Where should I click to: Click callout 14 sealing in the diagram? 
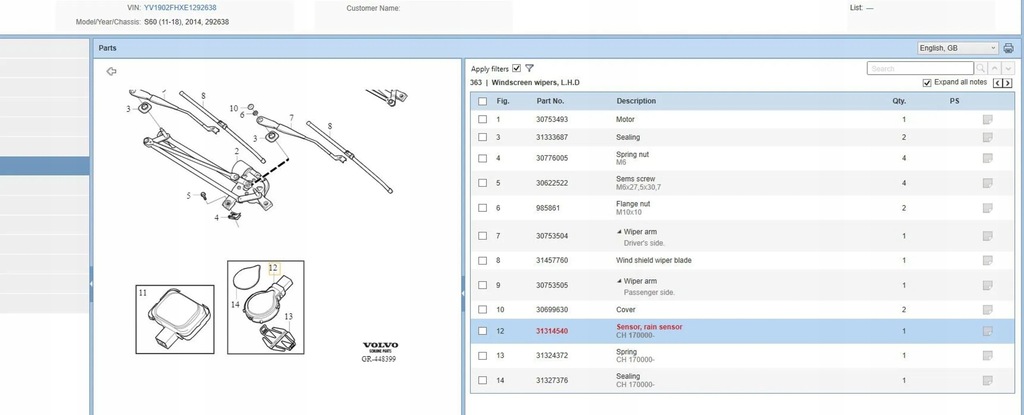(235, 305)
